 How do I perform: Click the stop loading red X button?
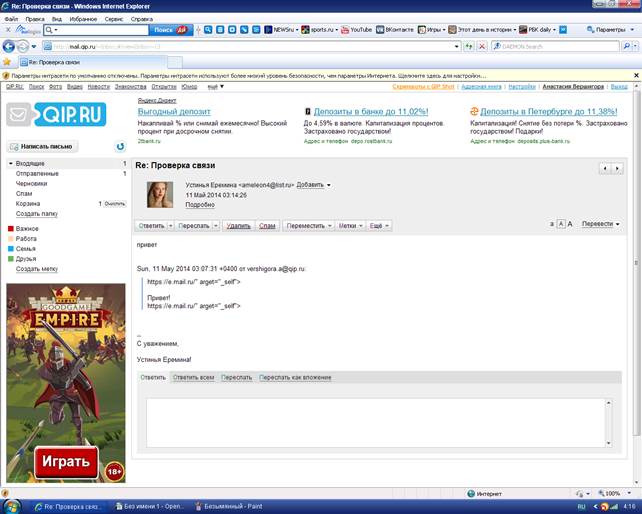coord(482,46)
